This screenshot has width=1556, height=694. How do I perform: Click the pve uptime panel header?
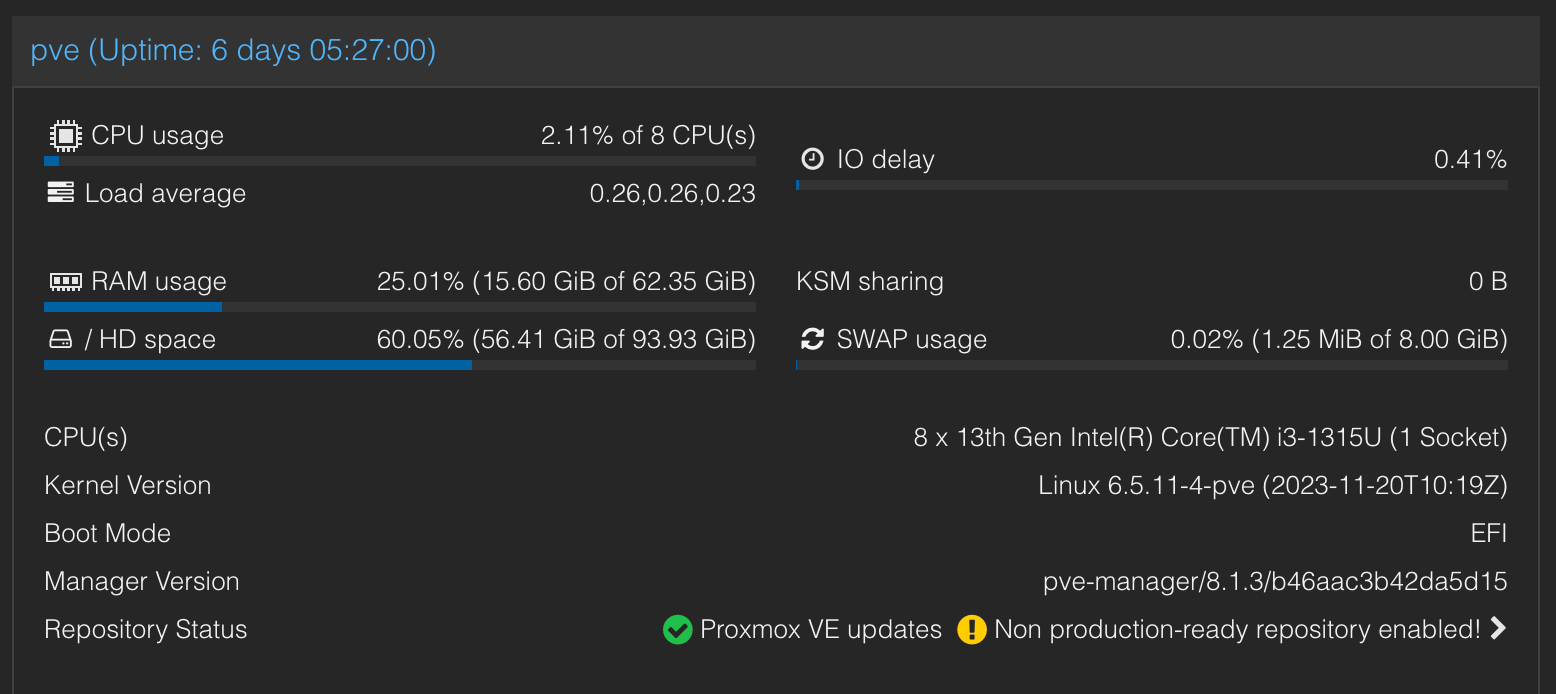[233, 50]
